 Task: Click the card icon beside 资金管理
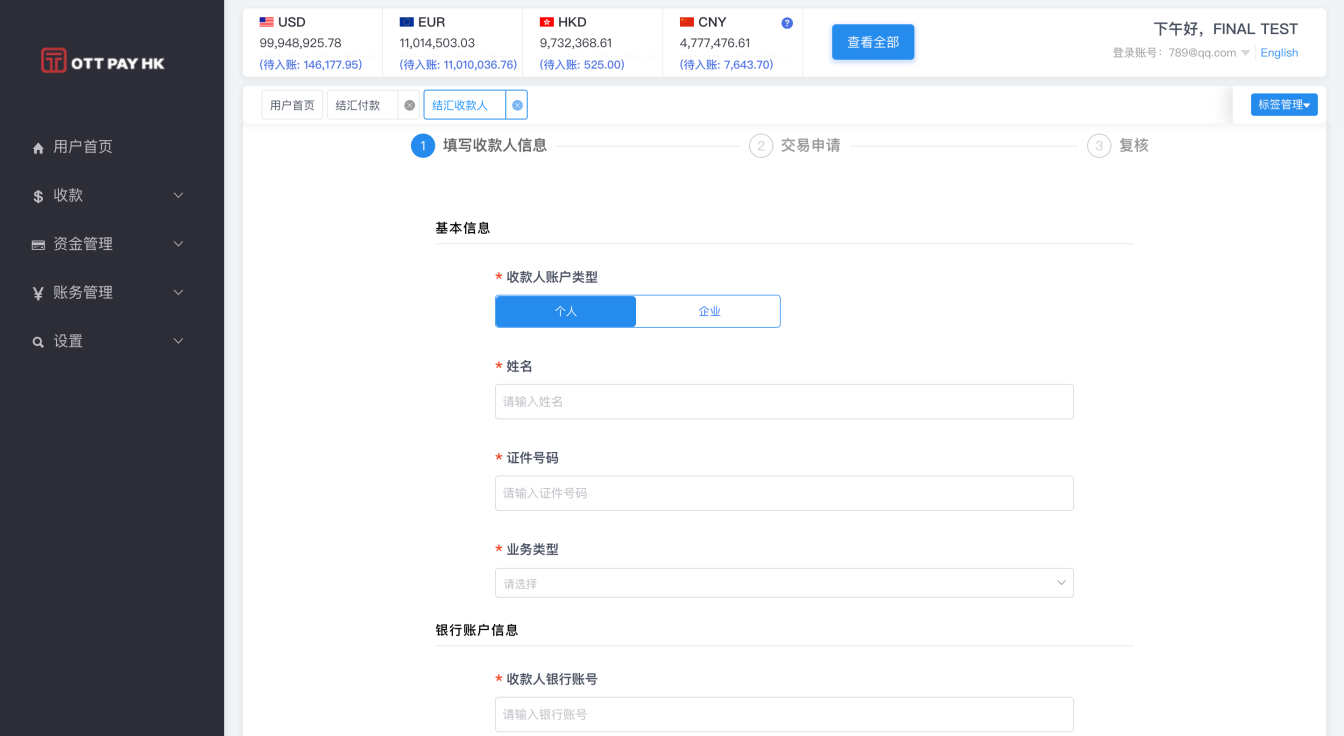coord(38,244)
